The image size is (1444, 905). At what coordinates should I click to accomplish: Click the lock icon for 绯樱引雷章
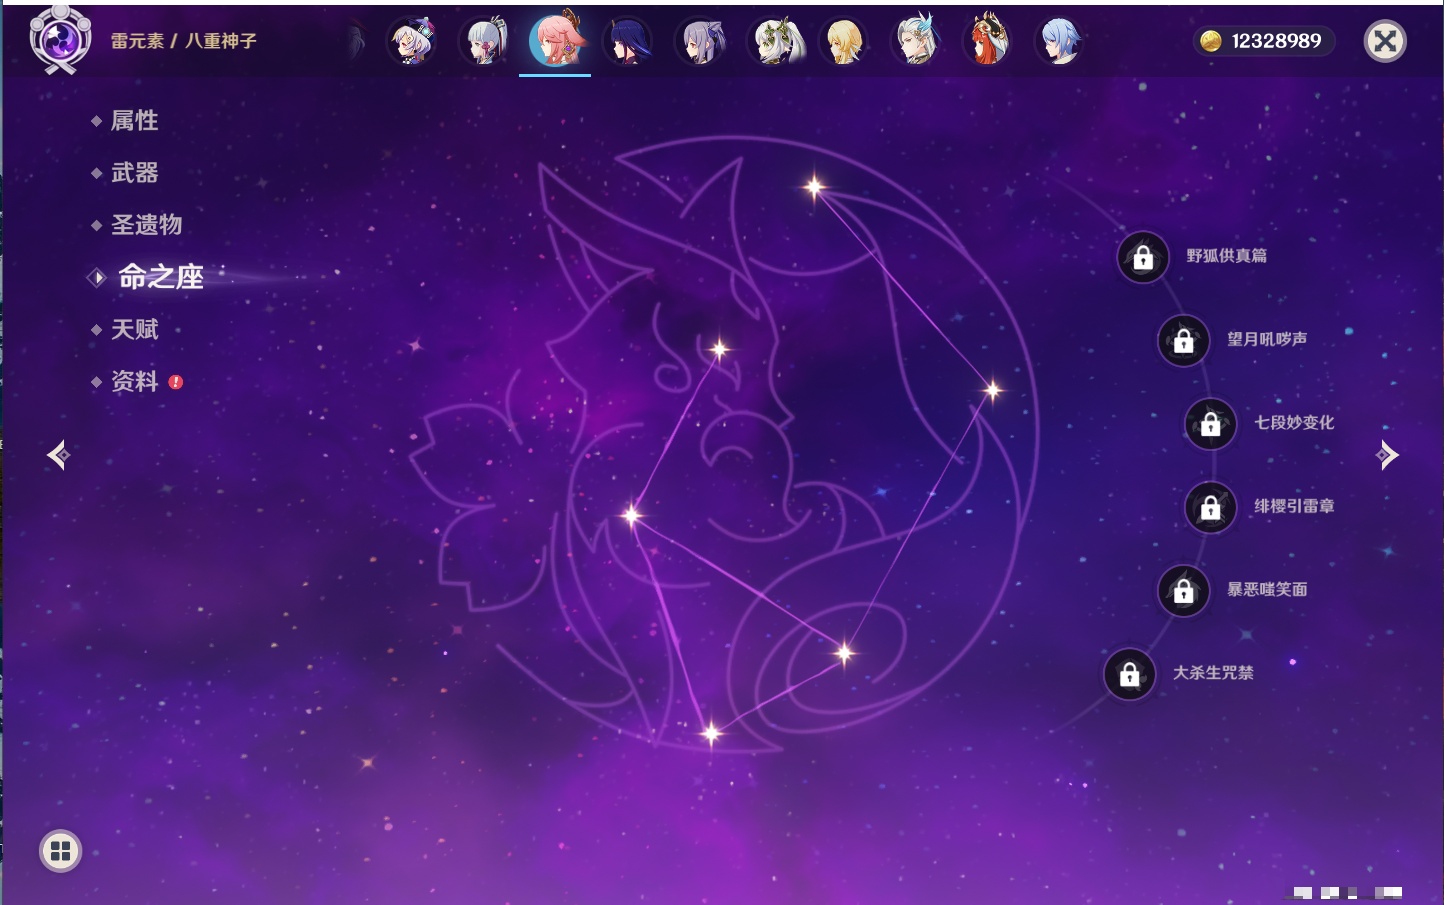point(1211,508)
